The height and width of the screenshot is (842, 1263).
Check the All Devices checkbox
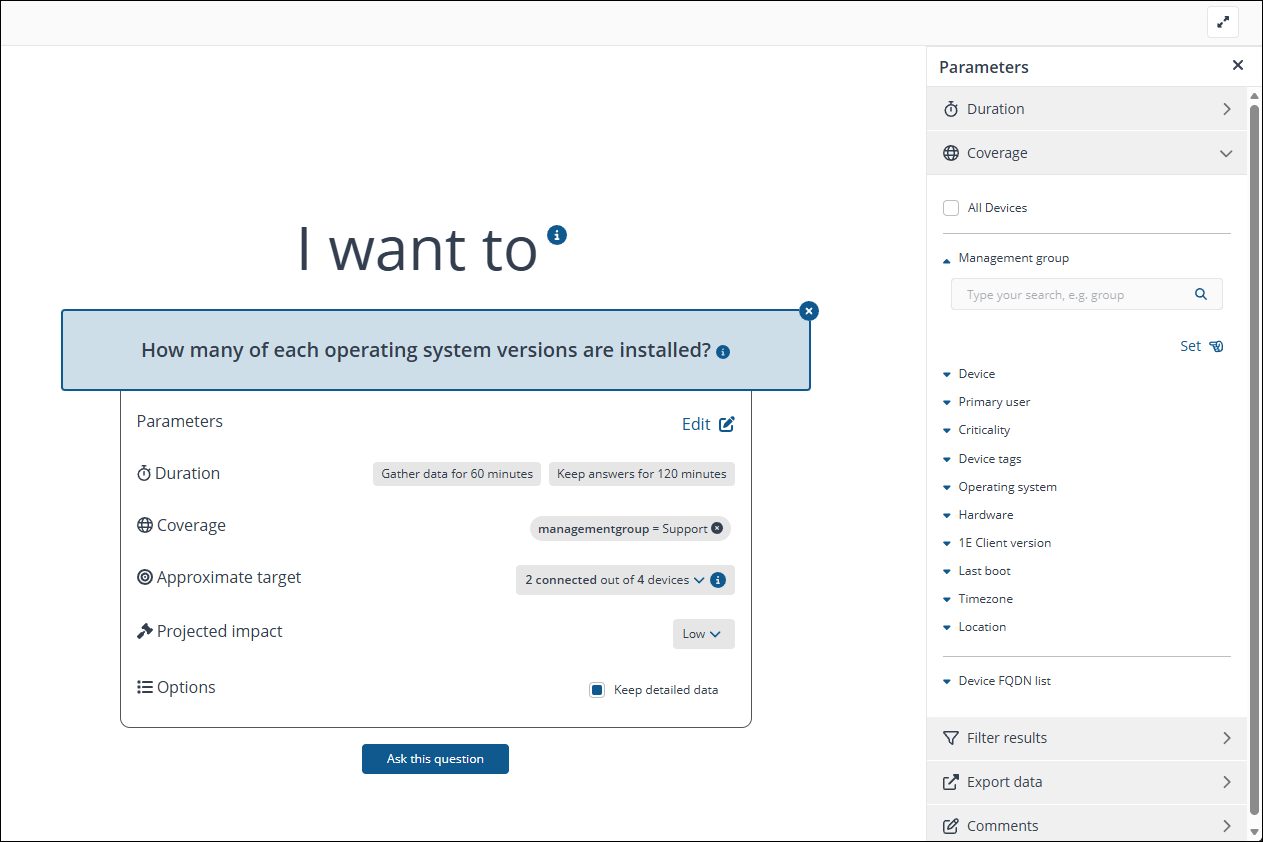[951, 208]
